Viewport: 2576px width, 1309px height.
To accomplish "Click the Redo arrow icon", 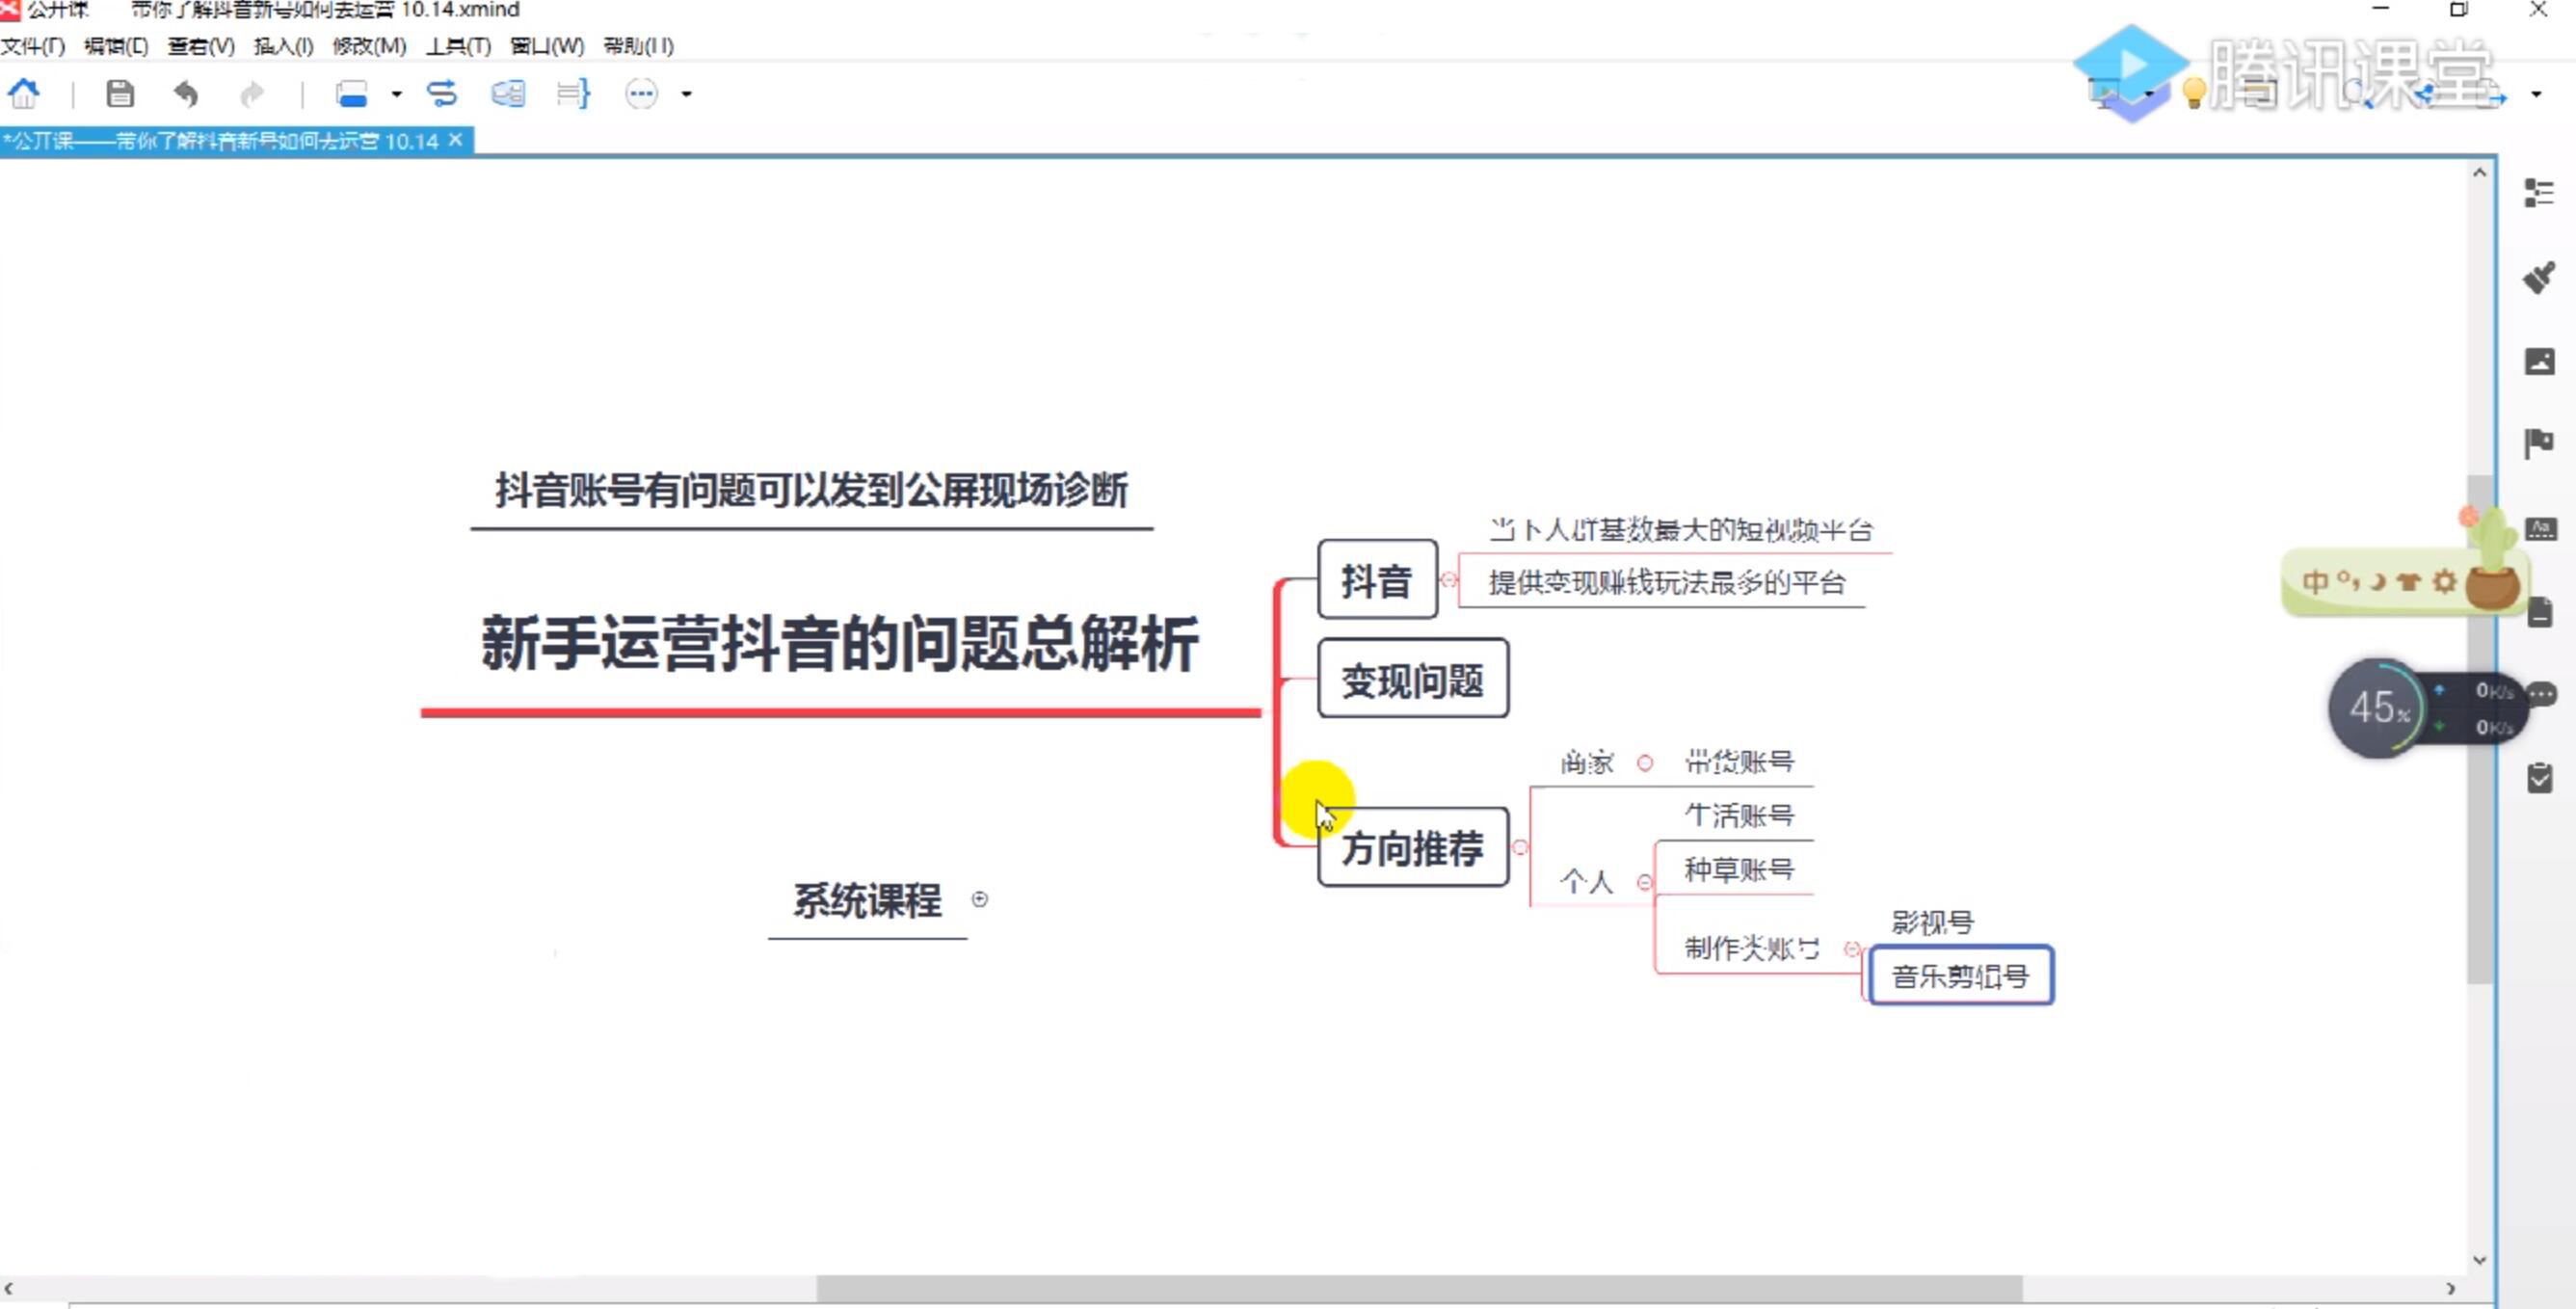I will pos(252,94).
